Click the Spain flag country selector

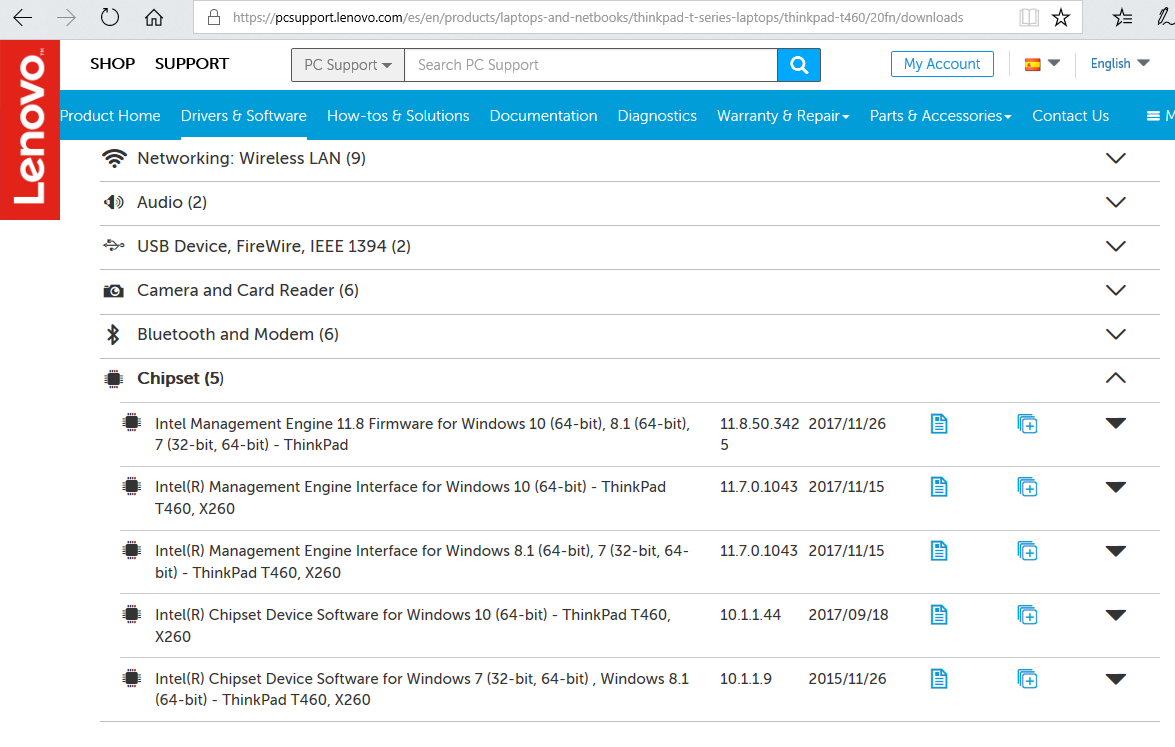click(x=1042, y=64)
